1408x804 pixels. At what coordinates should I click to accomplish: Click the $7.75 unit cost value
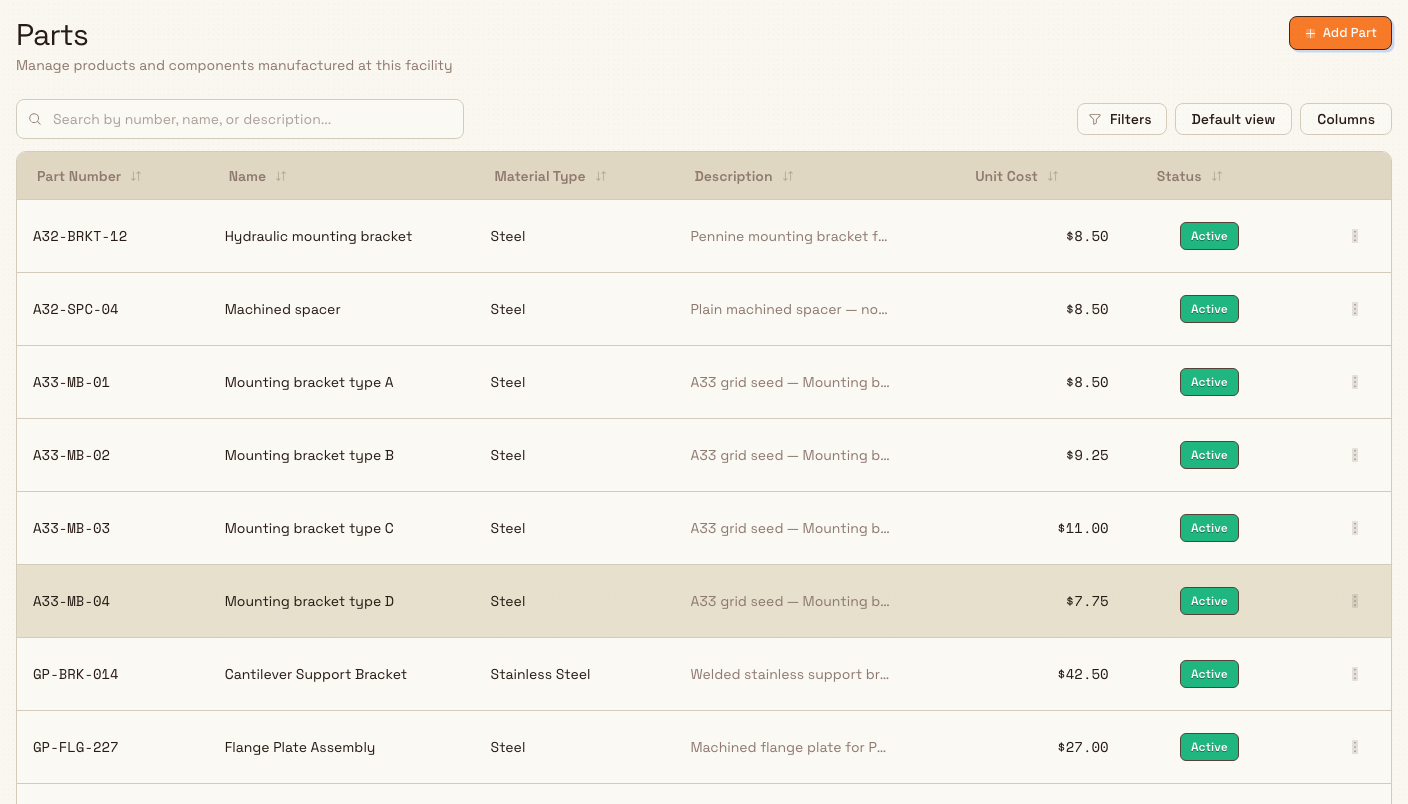click(1087, 601)
